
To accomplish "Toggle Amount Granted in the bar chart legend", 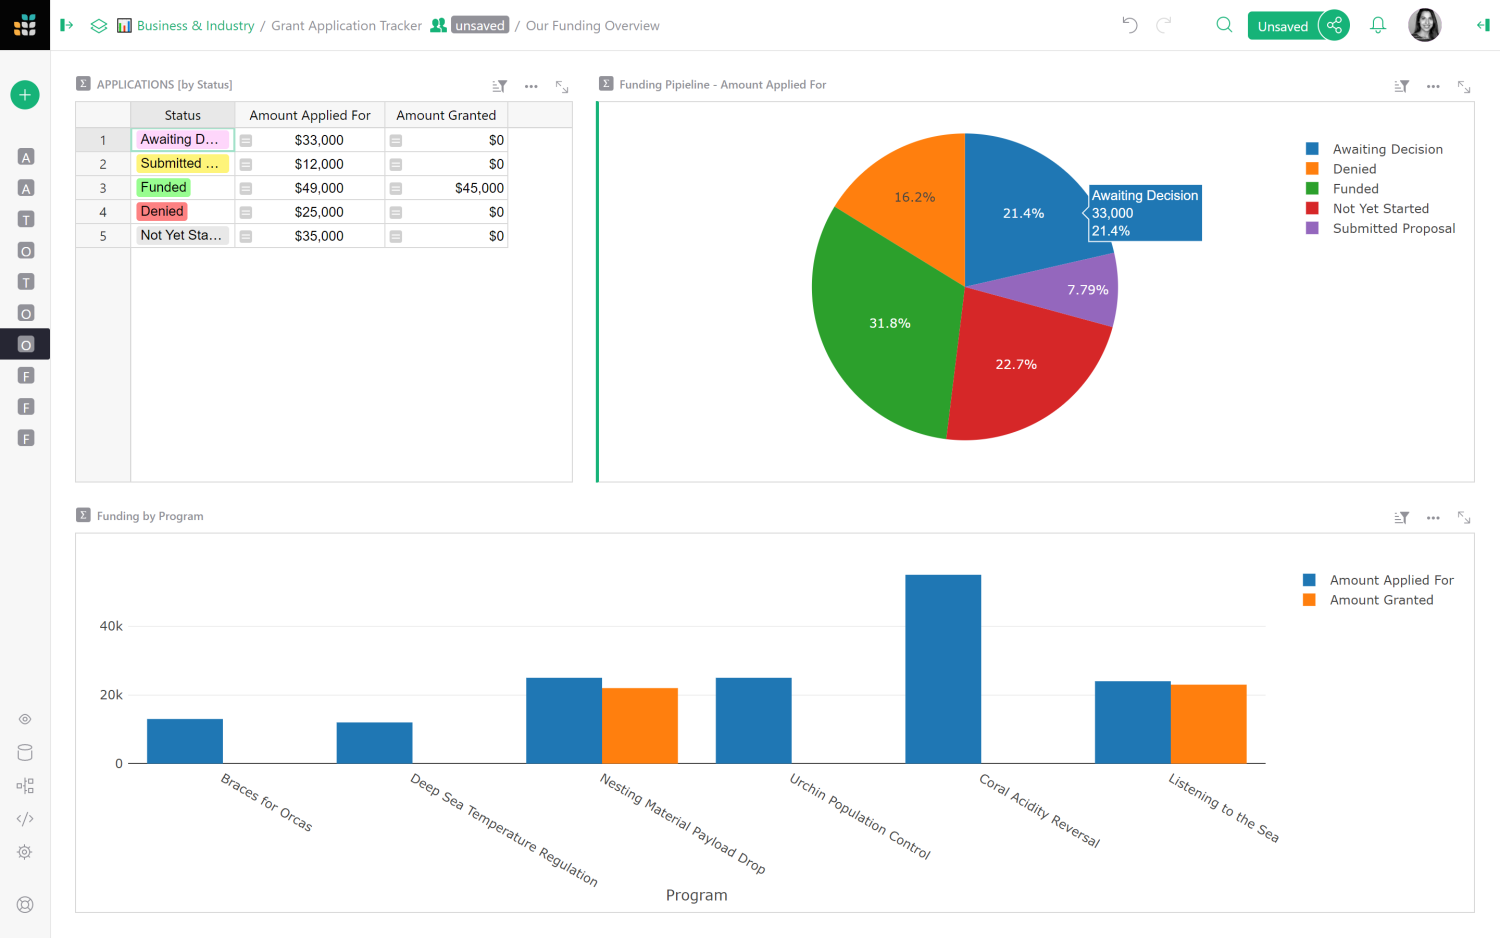I will pyautogui.click(x=1382, y=600).
